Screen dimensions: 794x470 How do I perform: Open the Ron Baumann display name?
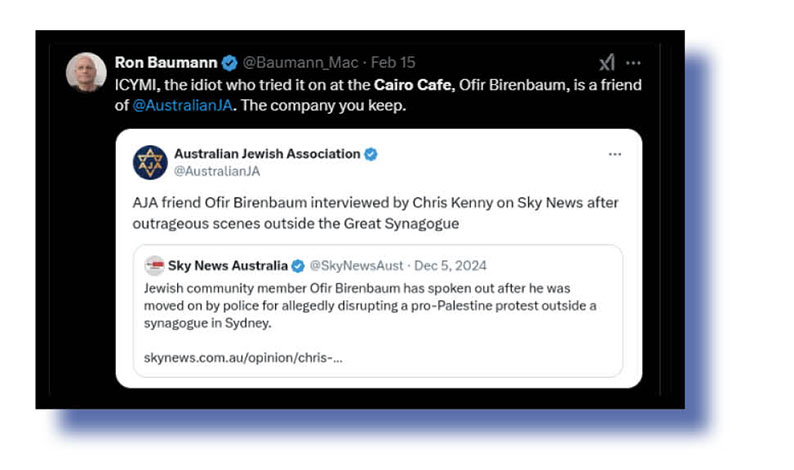coord(164,63)
